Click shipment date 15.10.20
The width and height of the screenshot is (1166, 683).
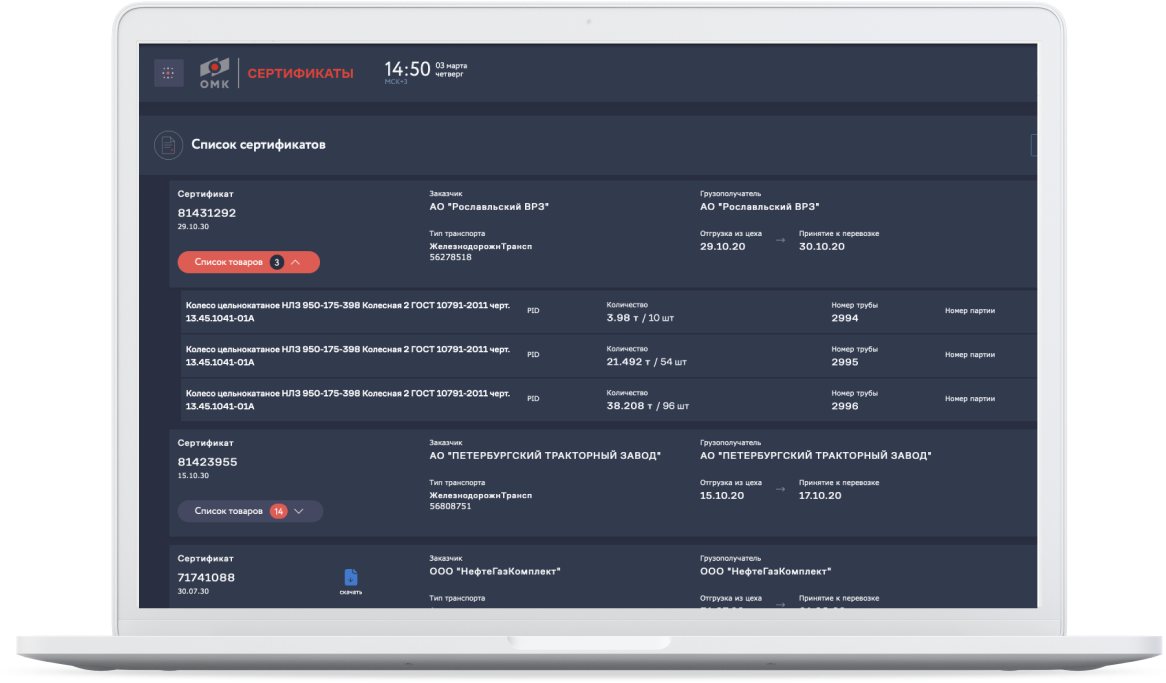[721, 496]
